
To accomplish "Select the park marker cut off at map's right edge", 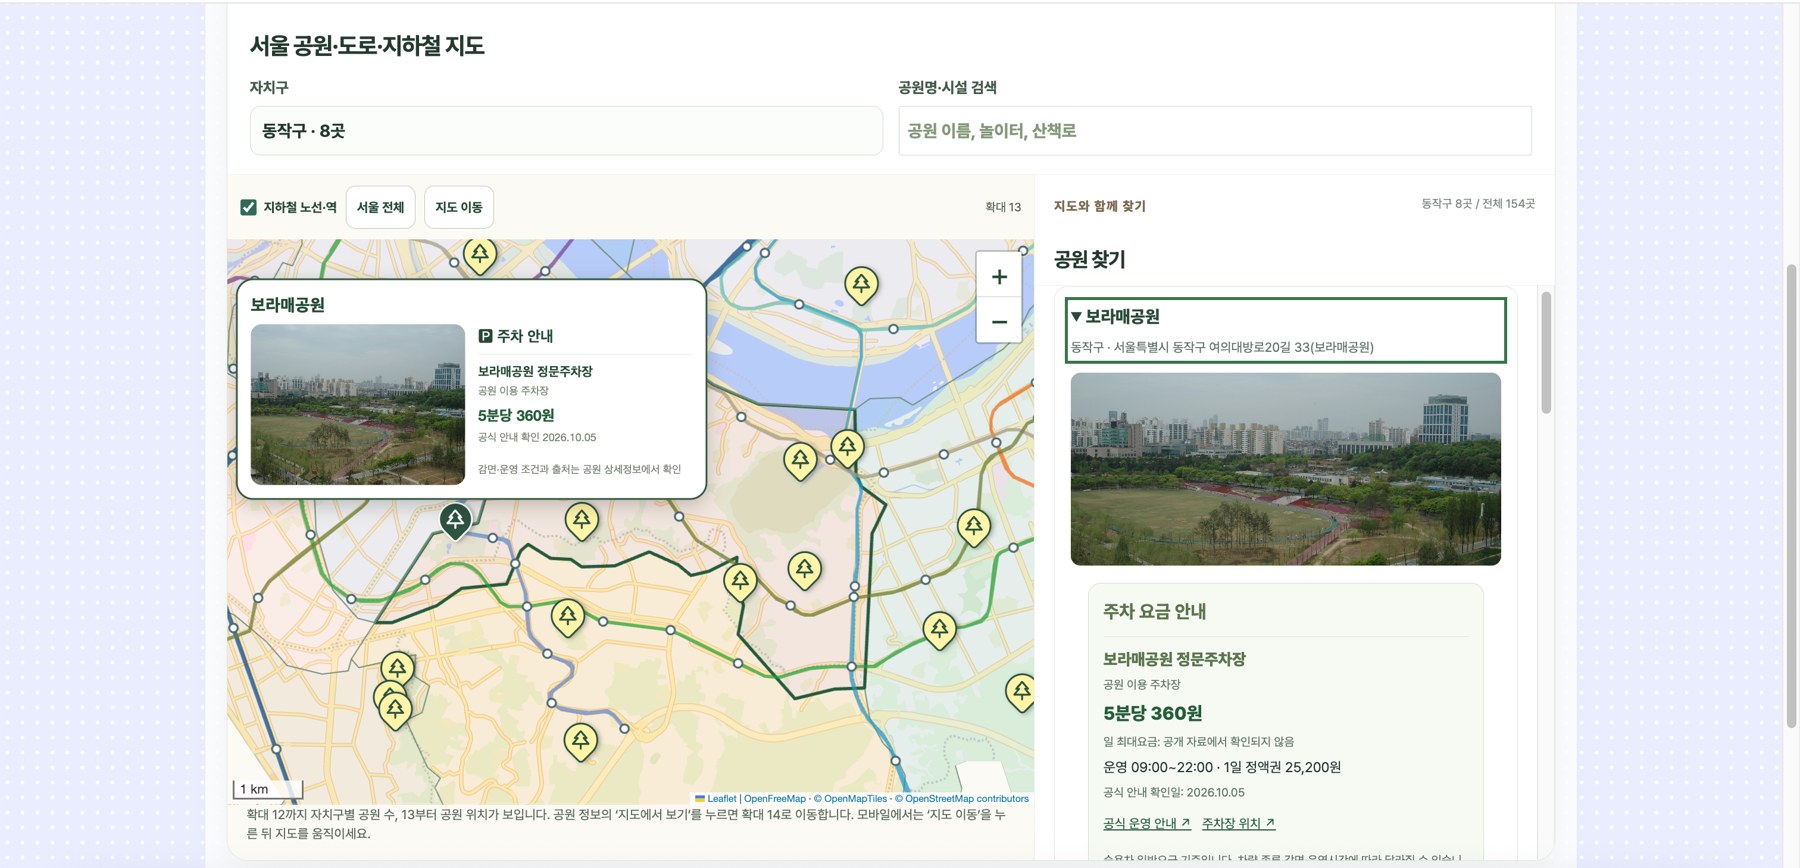I will 1021,692.
